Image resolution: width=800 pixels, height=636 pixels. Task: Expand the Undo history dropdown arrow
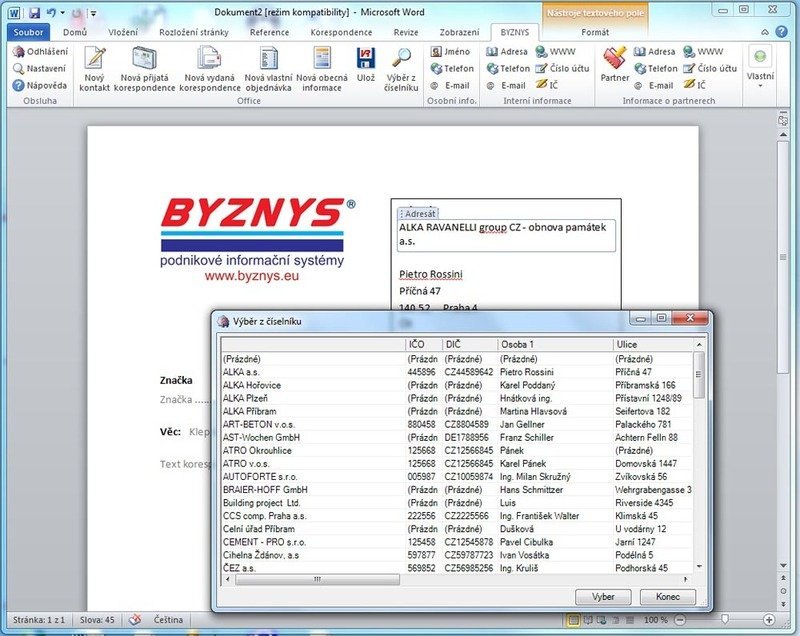click(62, 13)
